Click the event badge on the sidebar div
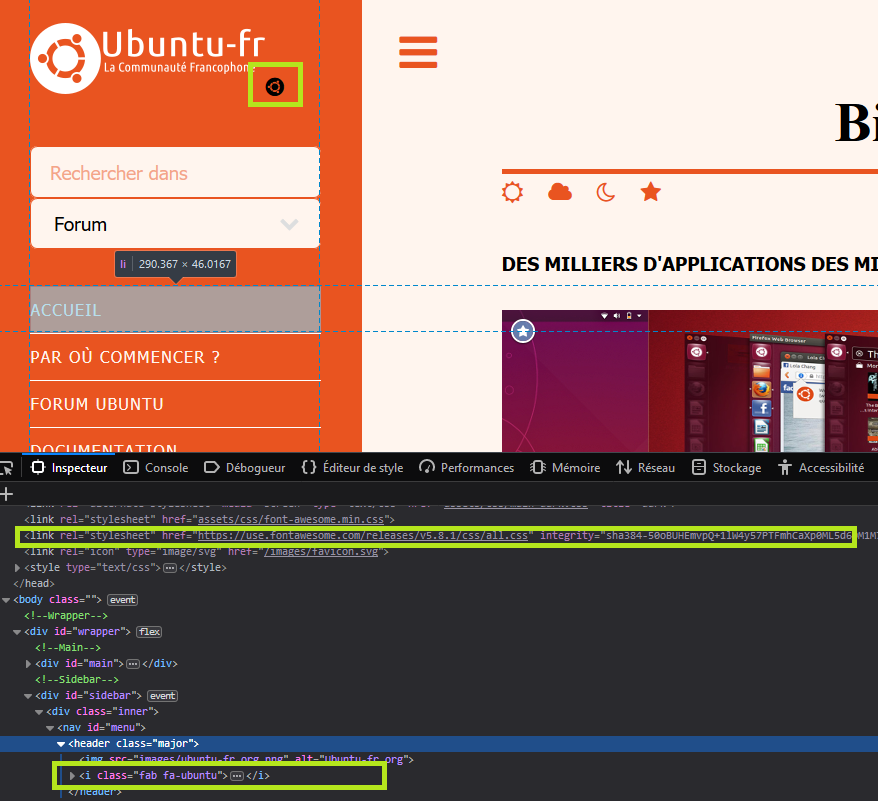The height and width of the screenshot is (801, 878). click(162, 696)
